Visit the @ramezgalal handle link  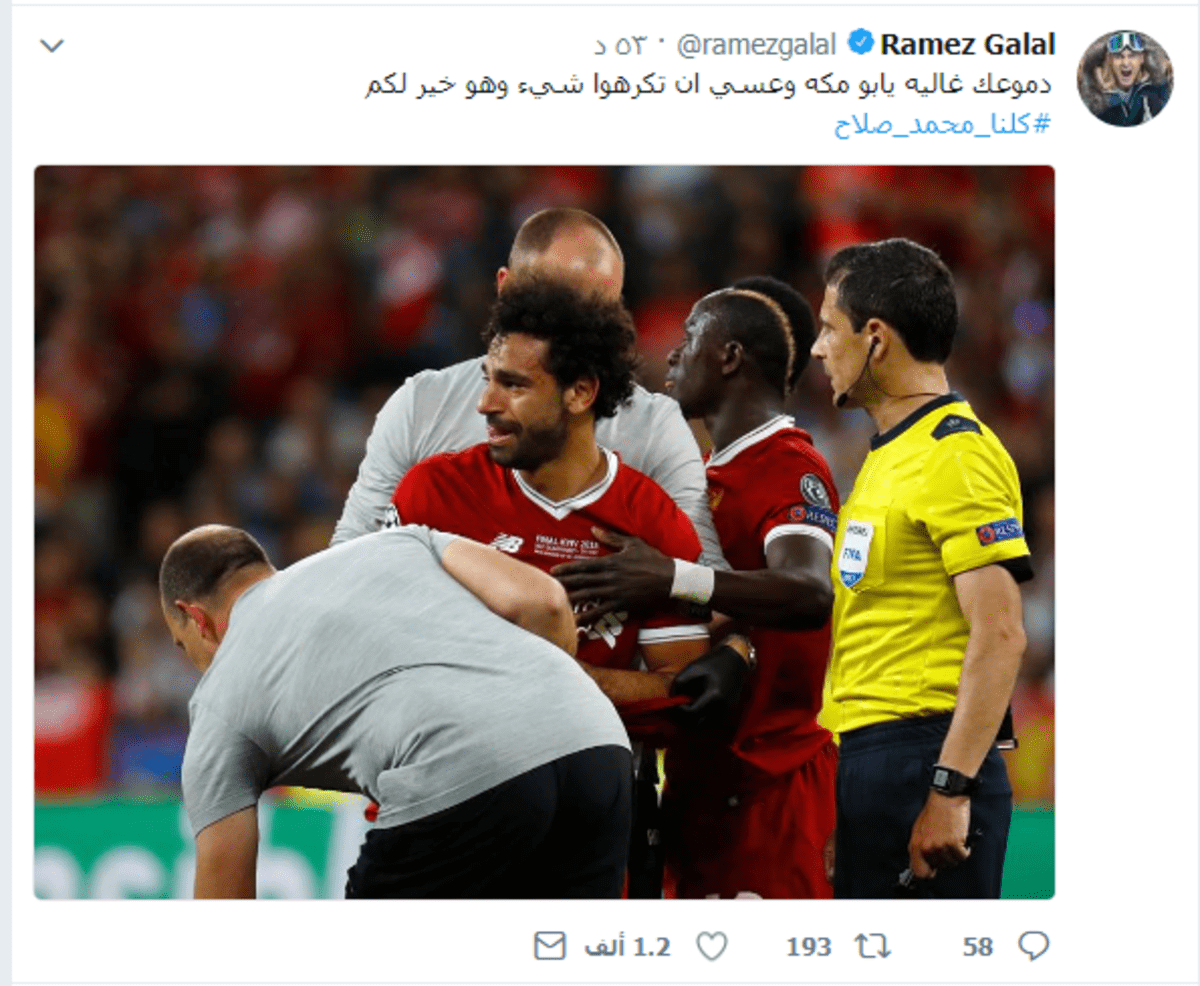756,45
